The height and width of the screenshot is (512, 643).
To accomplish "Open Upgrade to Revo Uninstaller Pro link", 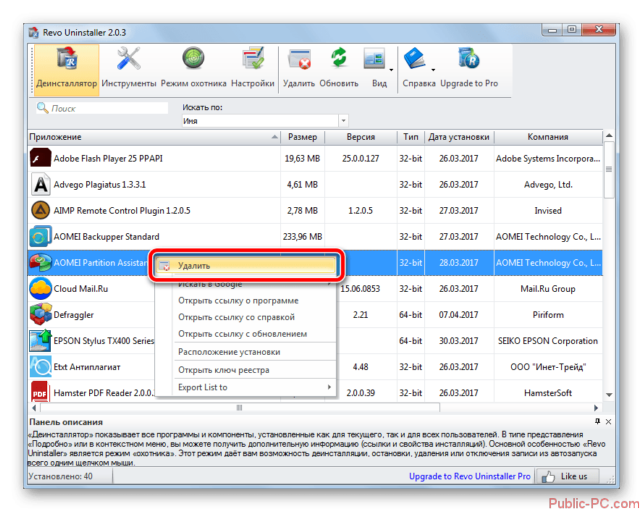I will [x=470, y=476].
